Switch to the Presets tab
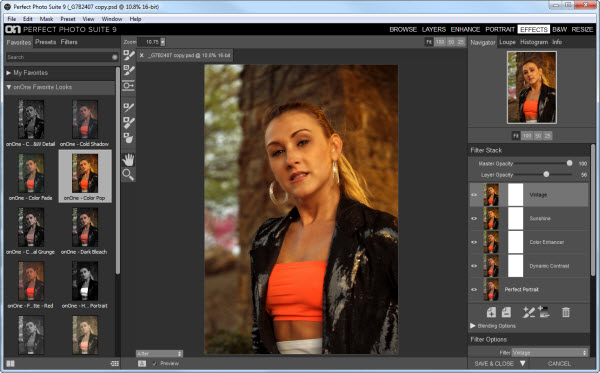 pos(46,42)
